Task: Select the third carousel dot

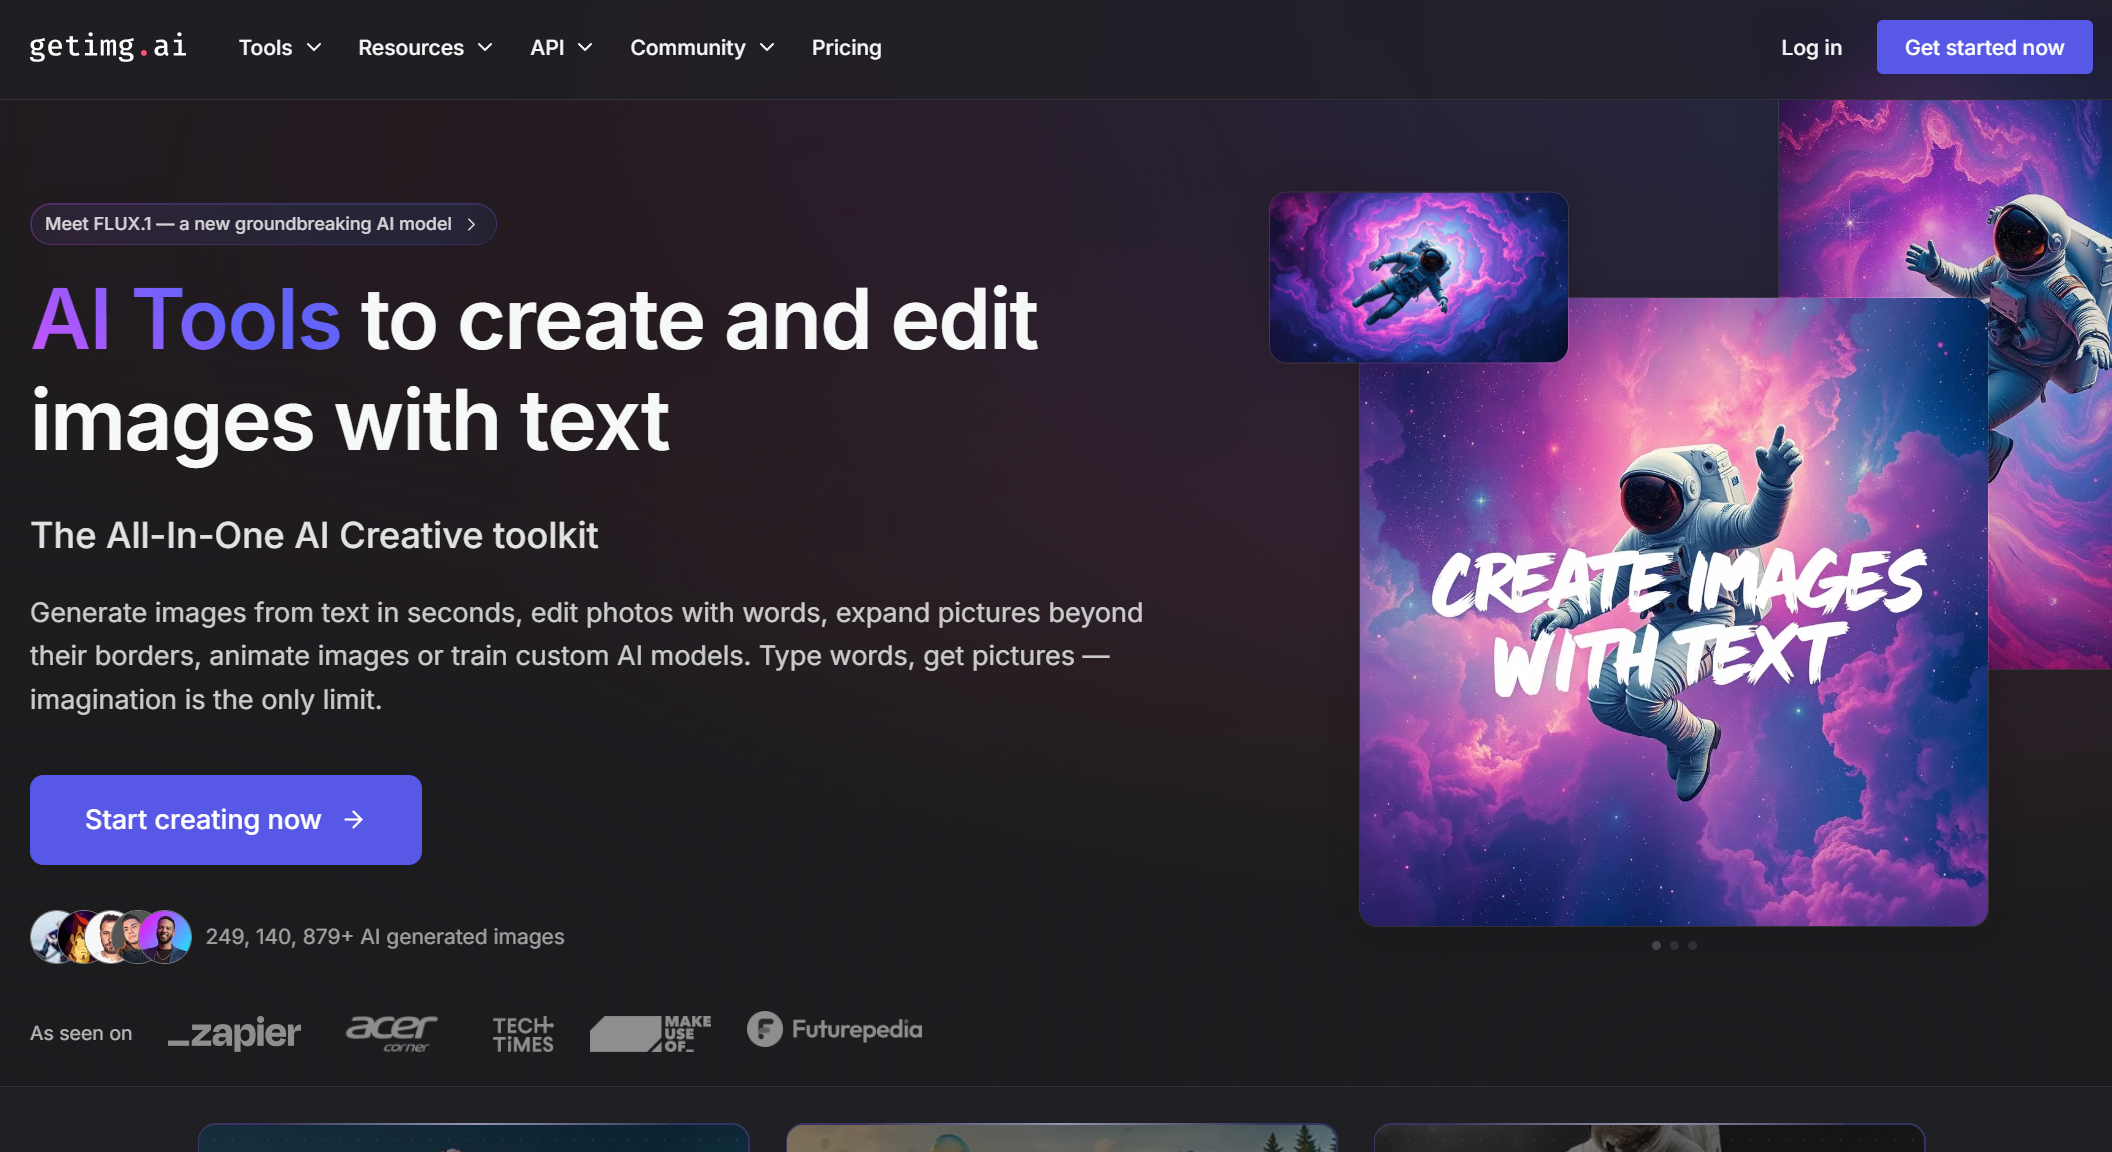Action: (x=1692, y=945)
